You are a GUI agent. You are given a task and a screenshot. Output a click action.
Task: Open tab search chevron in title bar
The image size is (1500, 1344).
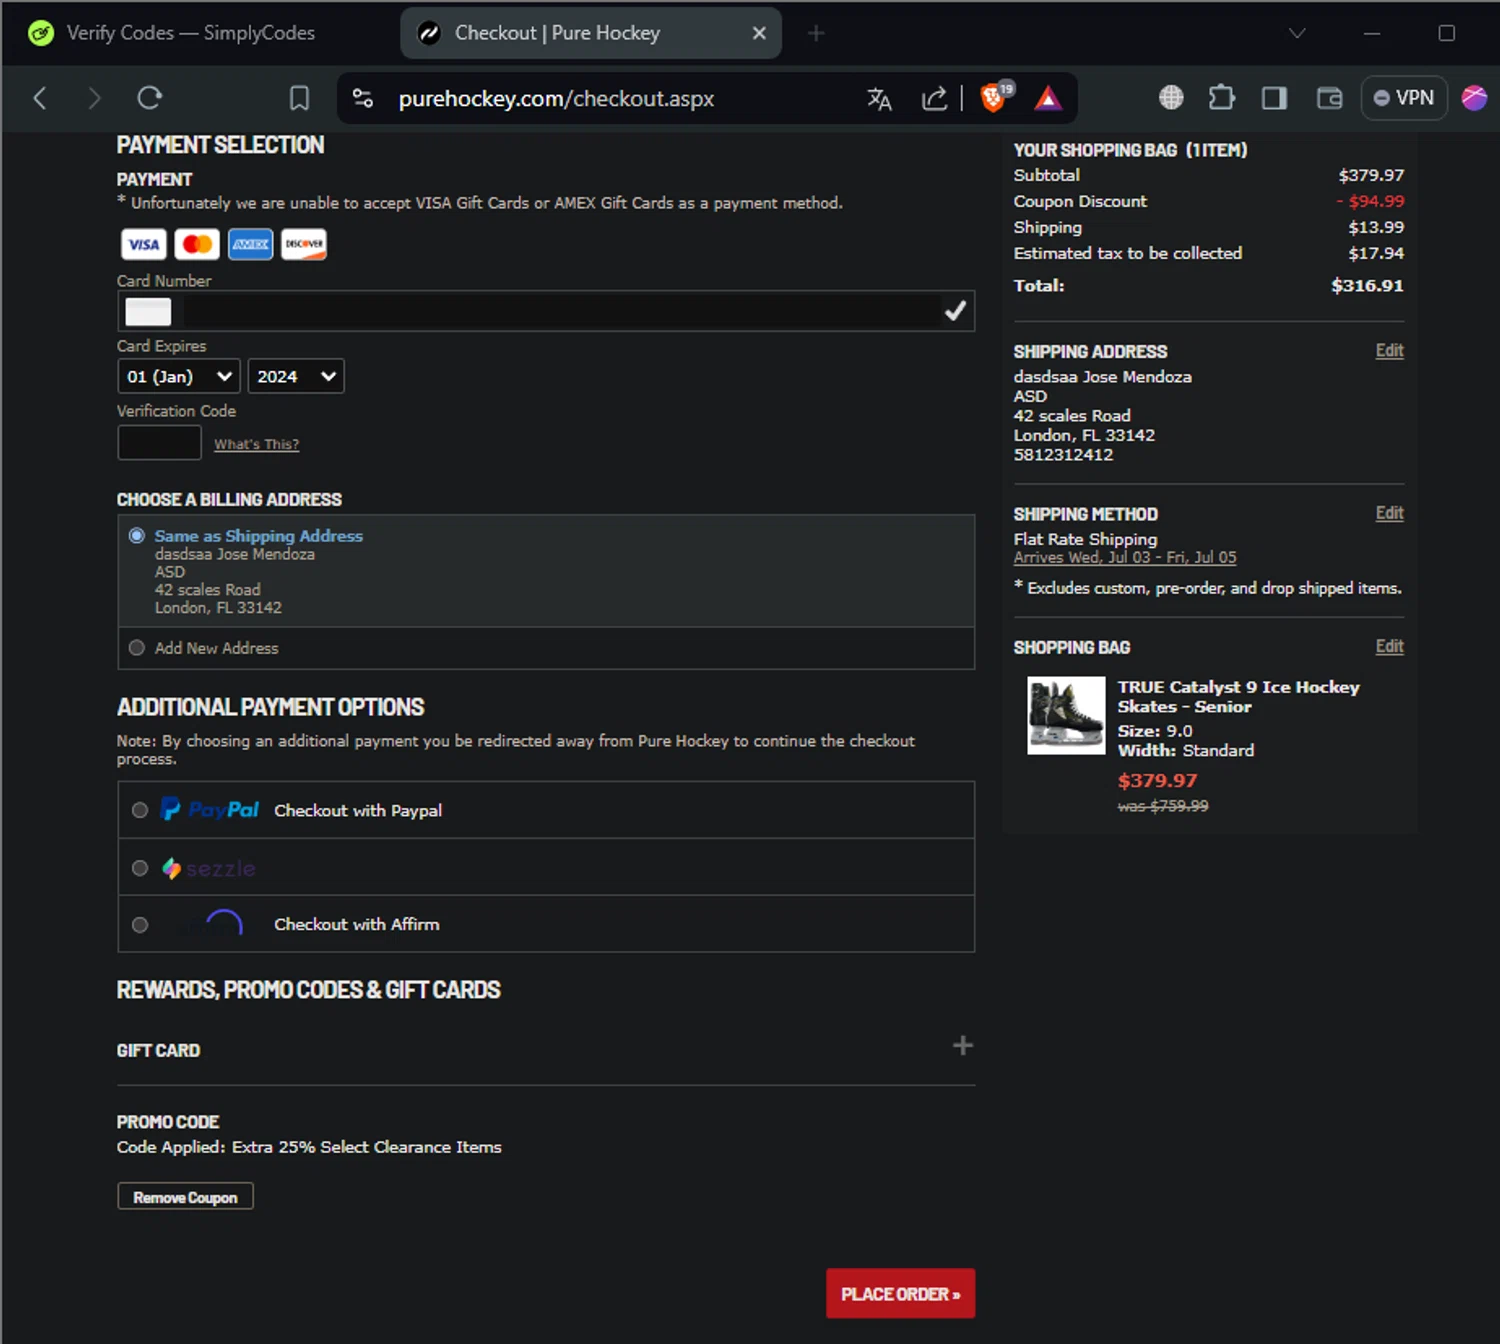point(1297,33)
